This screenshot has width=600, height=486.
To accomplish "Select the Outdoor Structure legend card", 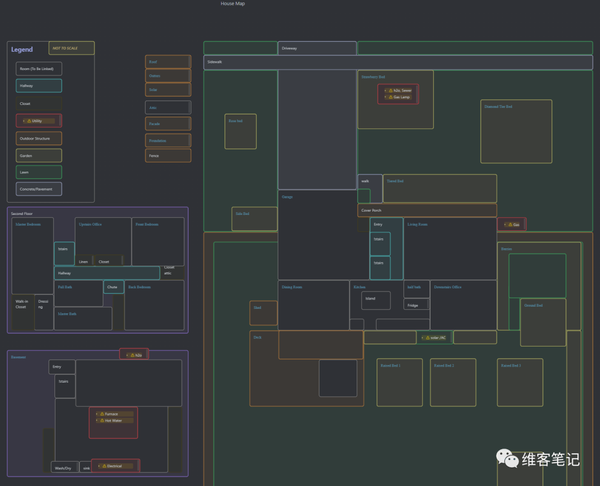I will (39, 139).
